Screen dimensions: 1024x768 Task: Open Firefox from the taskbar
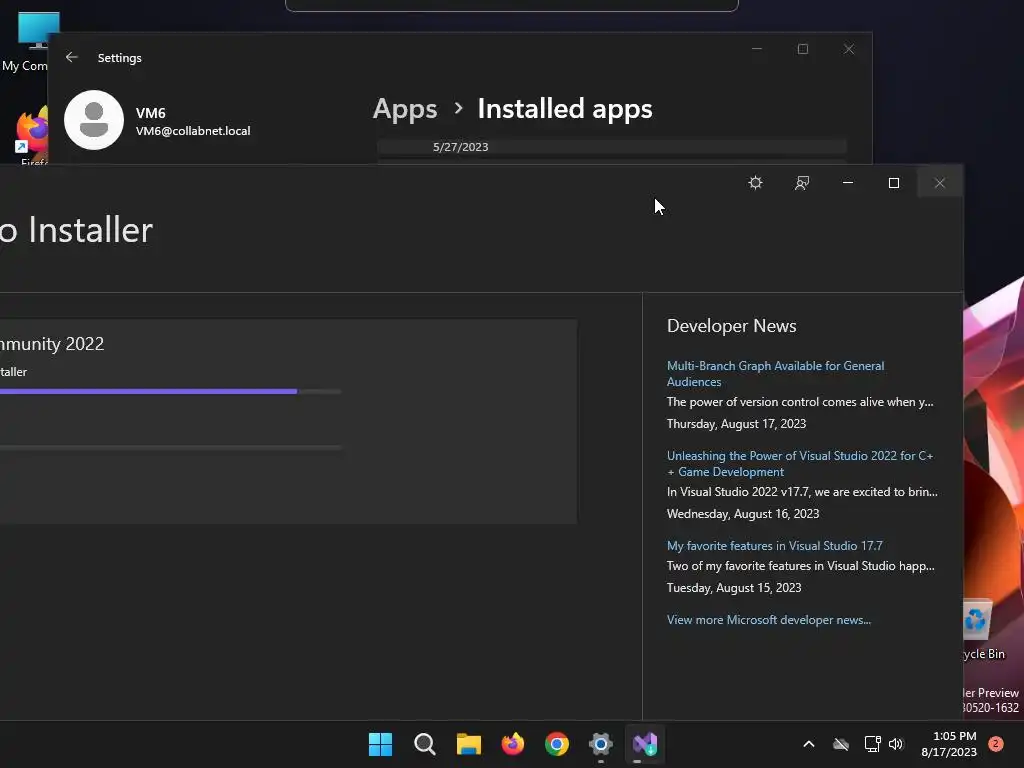(513, 744)
